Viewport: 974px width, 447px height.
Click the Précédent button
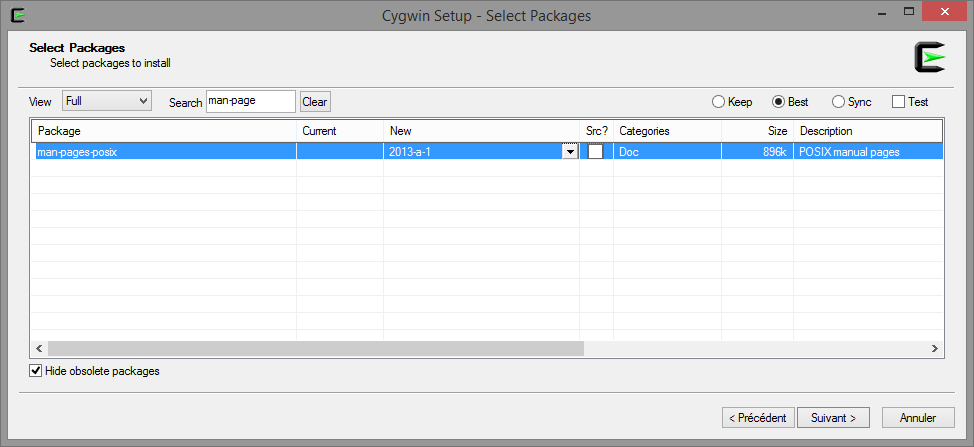tap(758, 418)
